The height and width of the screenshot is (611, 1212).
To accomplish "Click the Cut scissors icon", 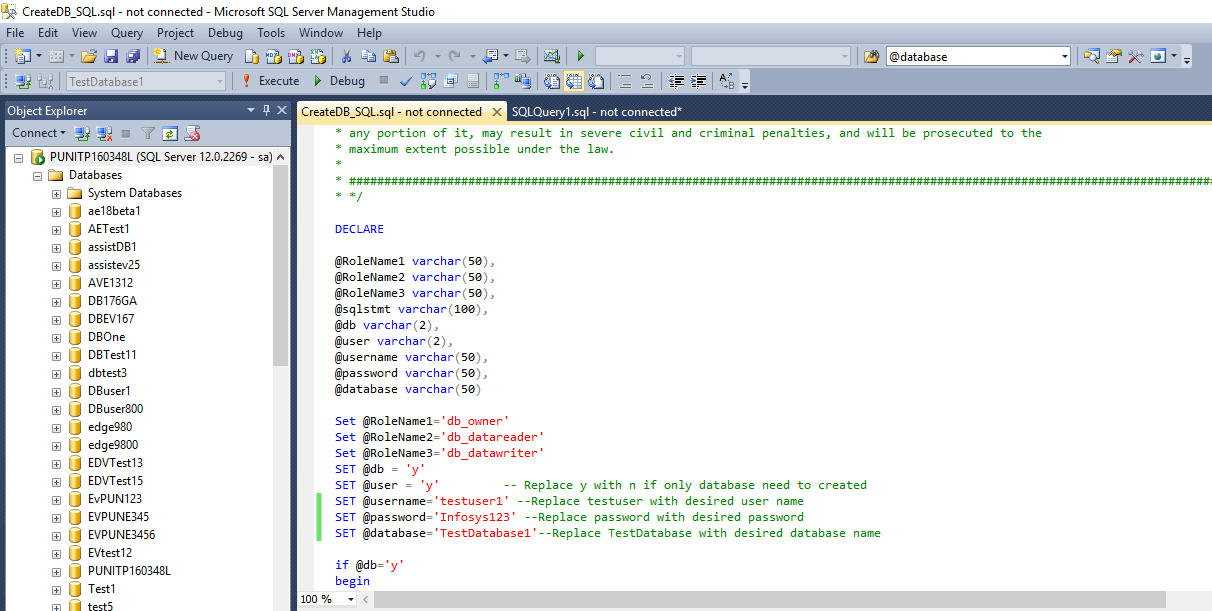I will click(346, 56).
